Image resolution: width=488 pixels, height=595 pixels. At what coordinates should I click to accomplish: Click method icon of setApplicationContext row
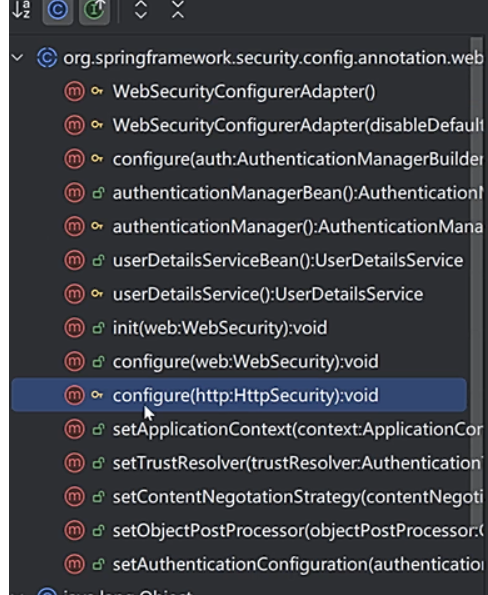point(74,429)
